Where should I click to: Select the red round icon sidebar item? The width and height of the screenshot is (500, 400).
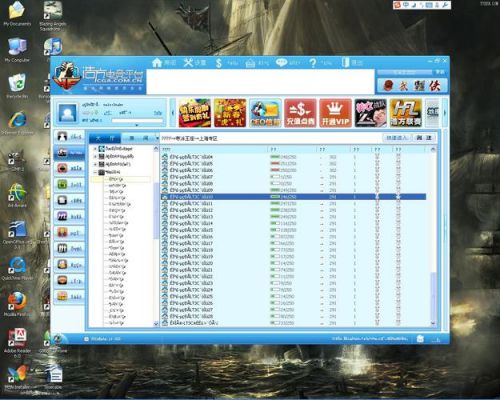pyautogui.click(x=69, y=168)
